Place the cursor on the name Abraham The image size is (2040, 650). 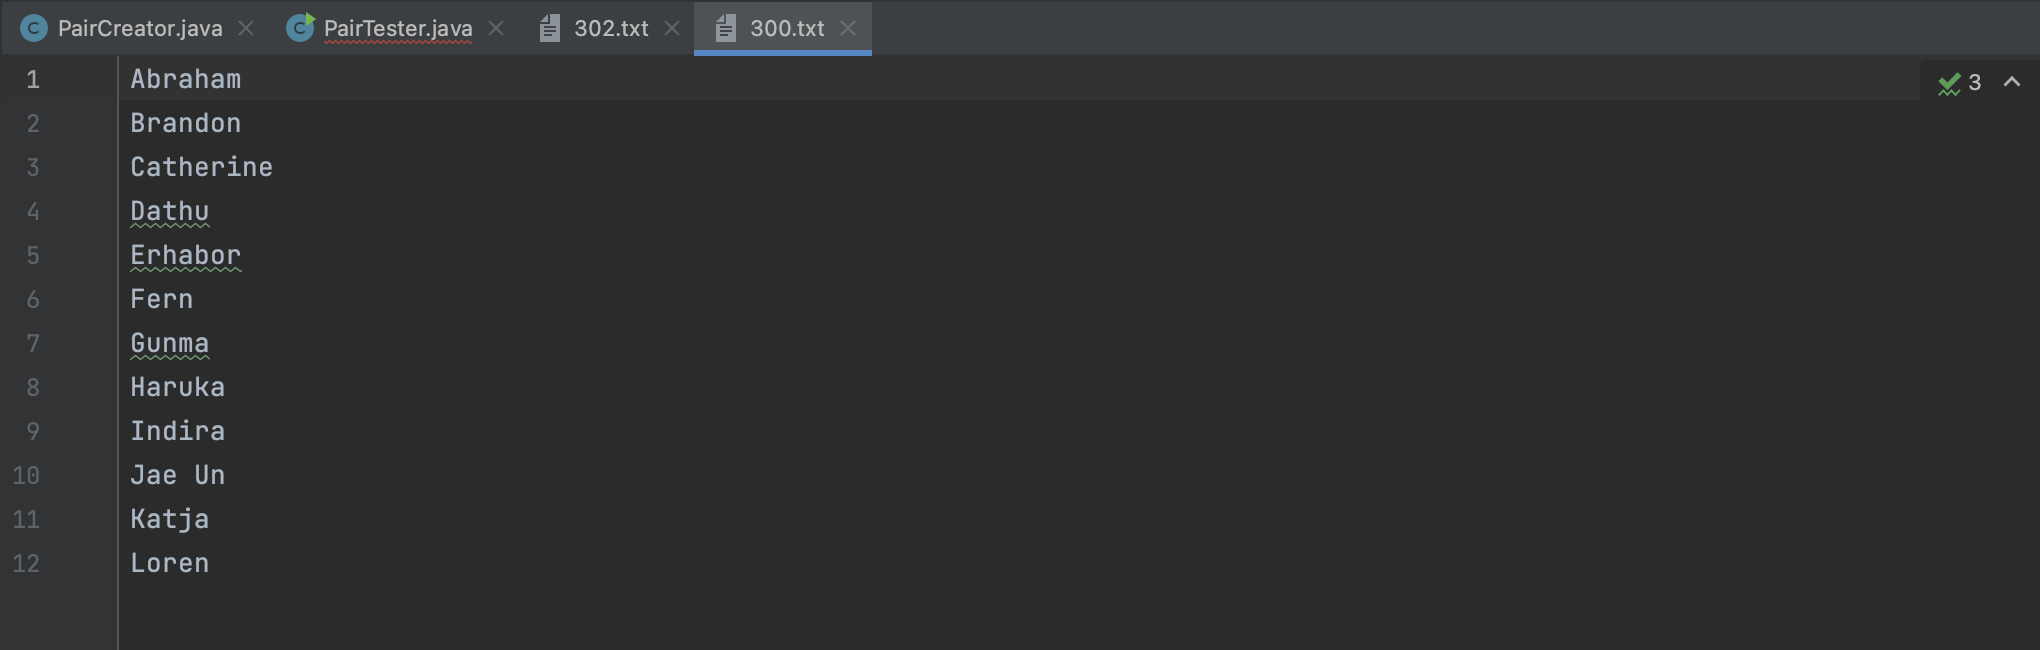[x=186, y=79]
